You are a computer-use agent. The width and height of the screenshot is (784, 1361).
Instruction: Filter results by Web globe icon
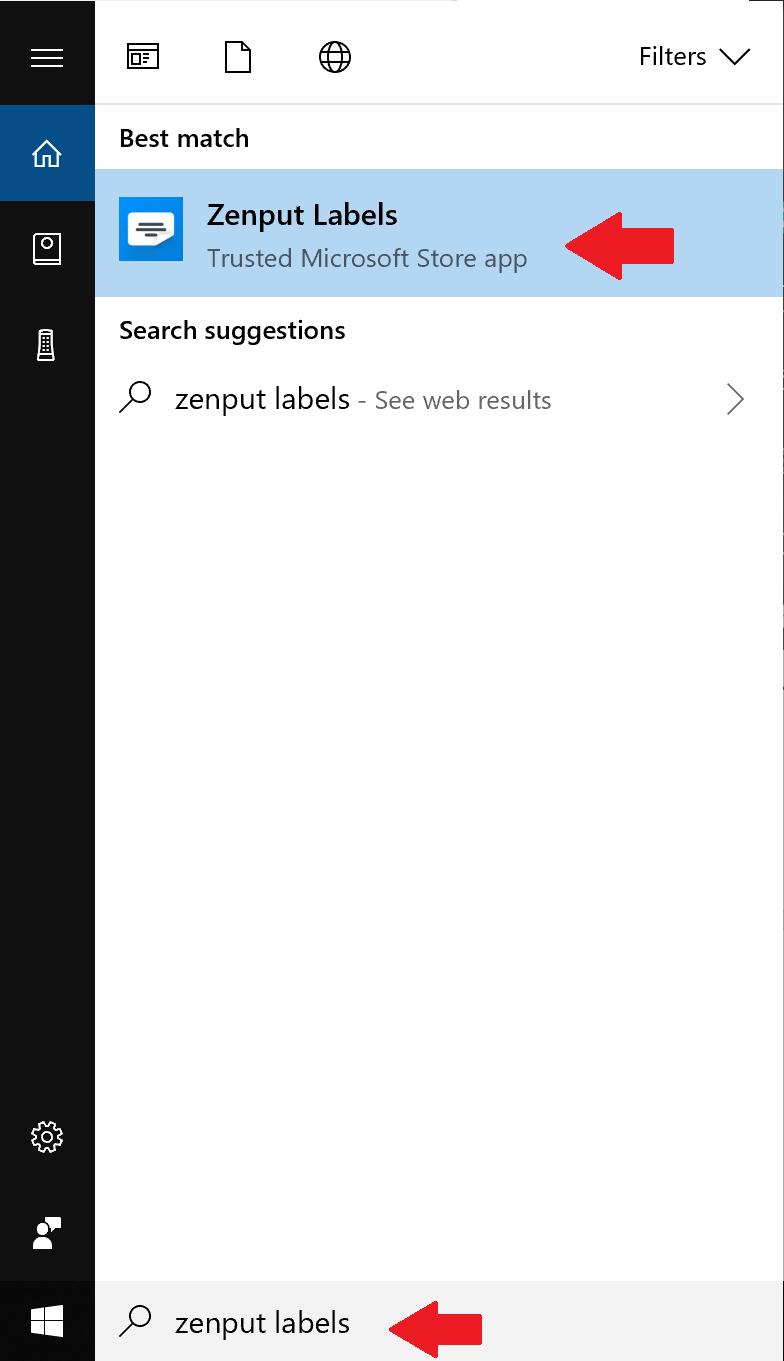(x=334, y=57)
